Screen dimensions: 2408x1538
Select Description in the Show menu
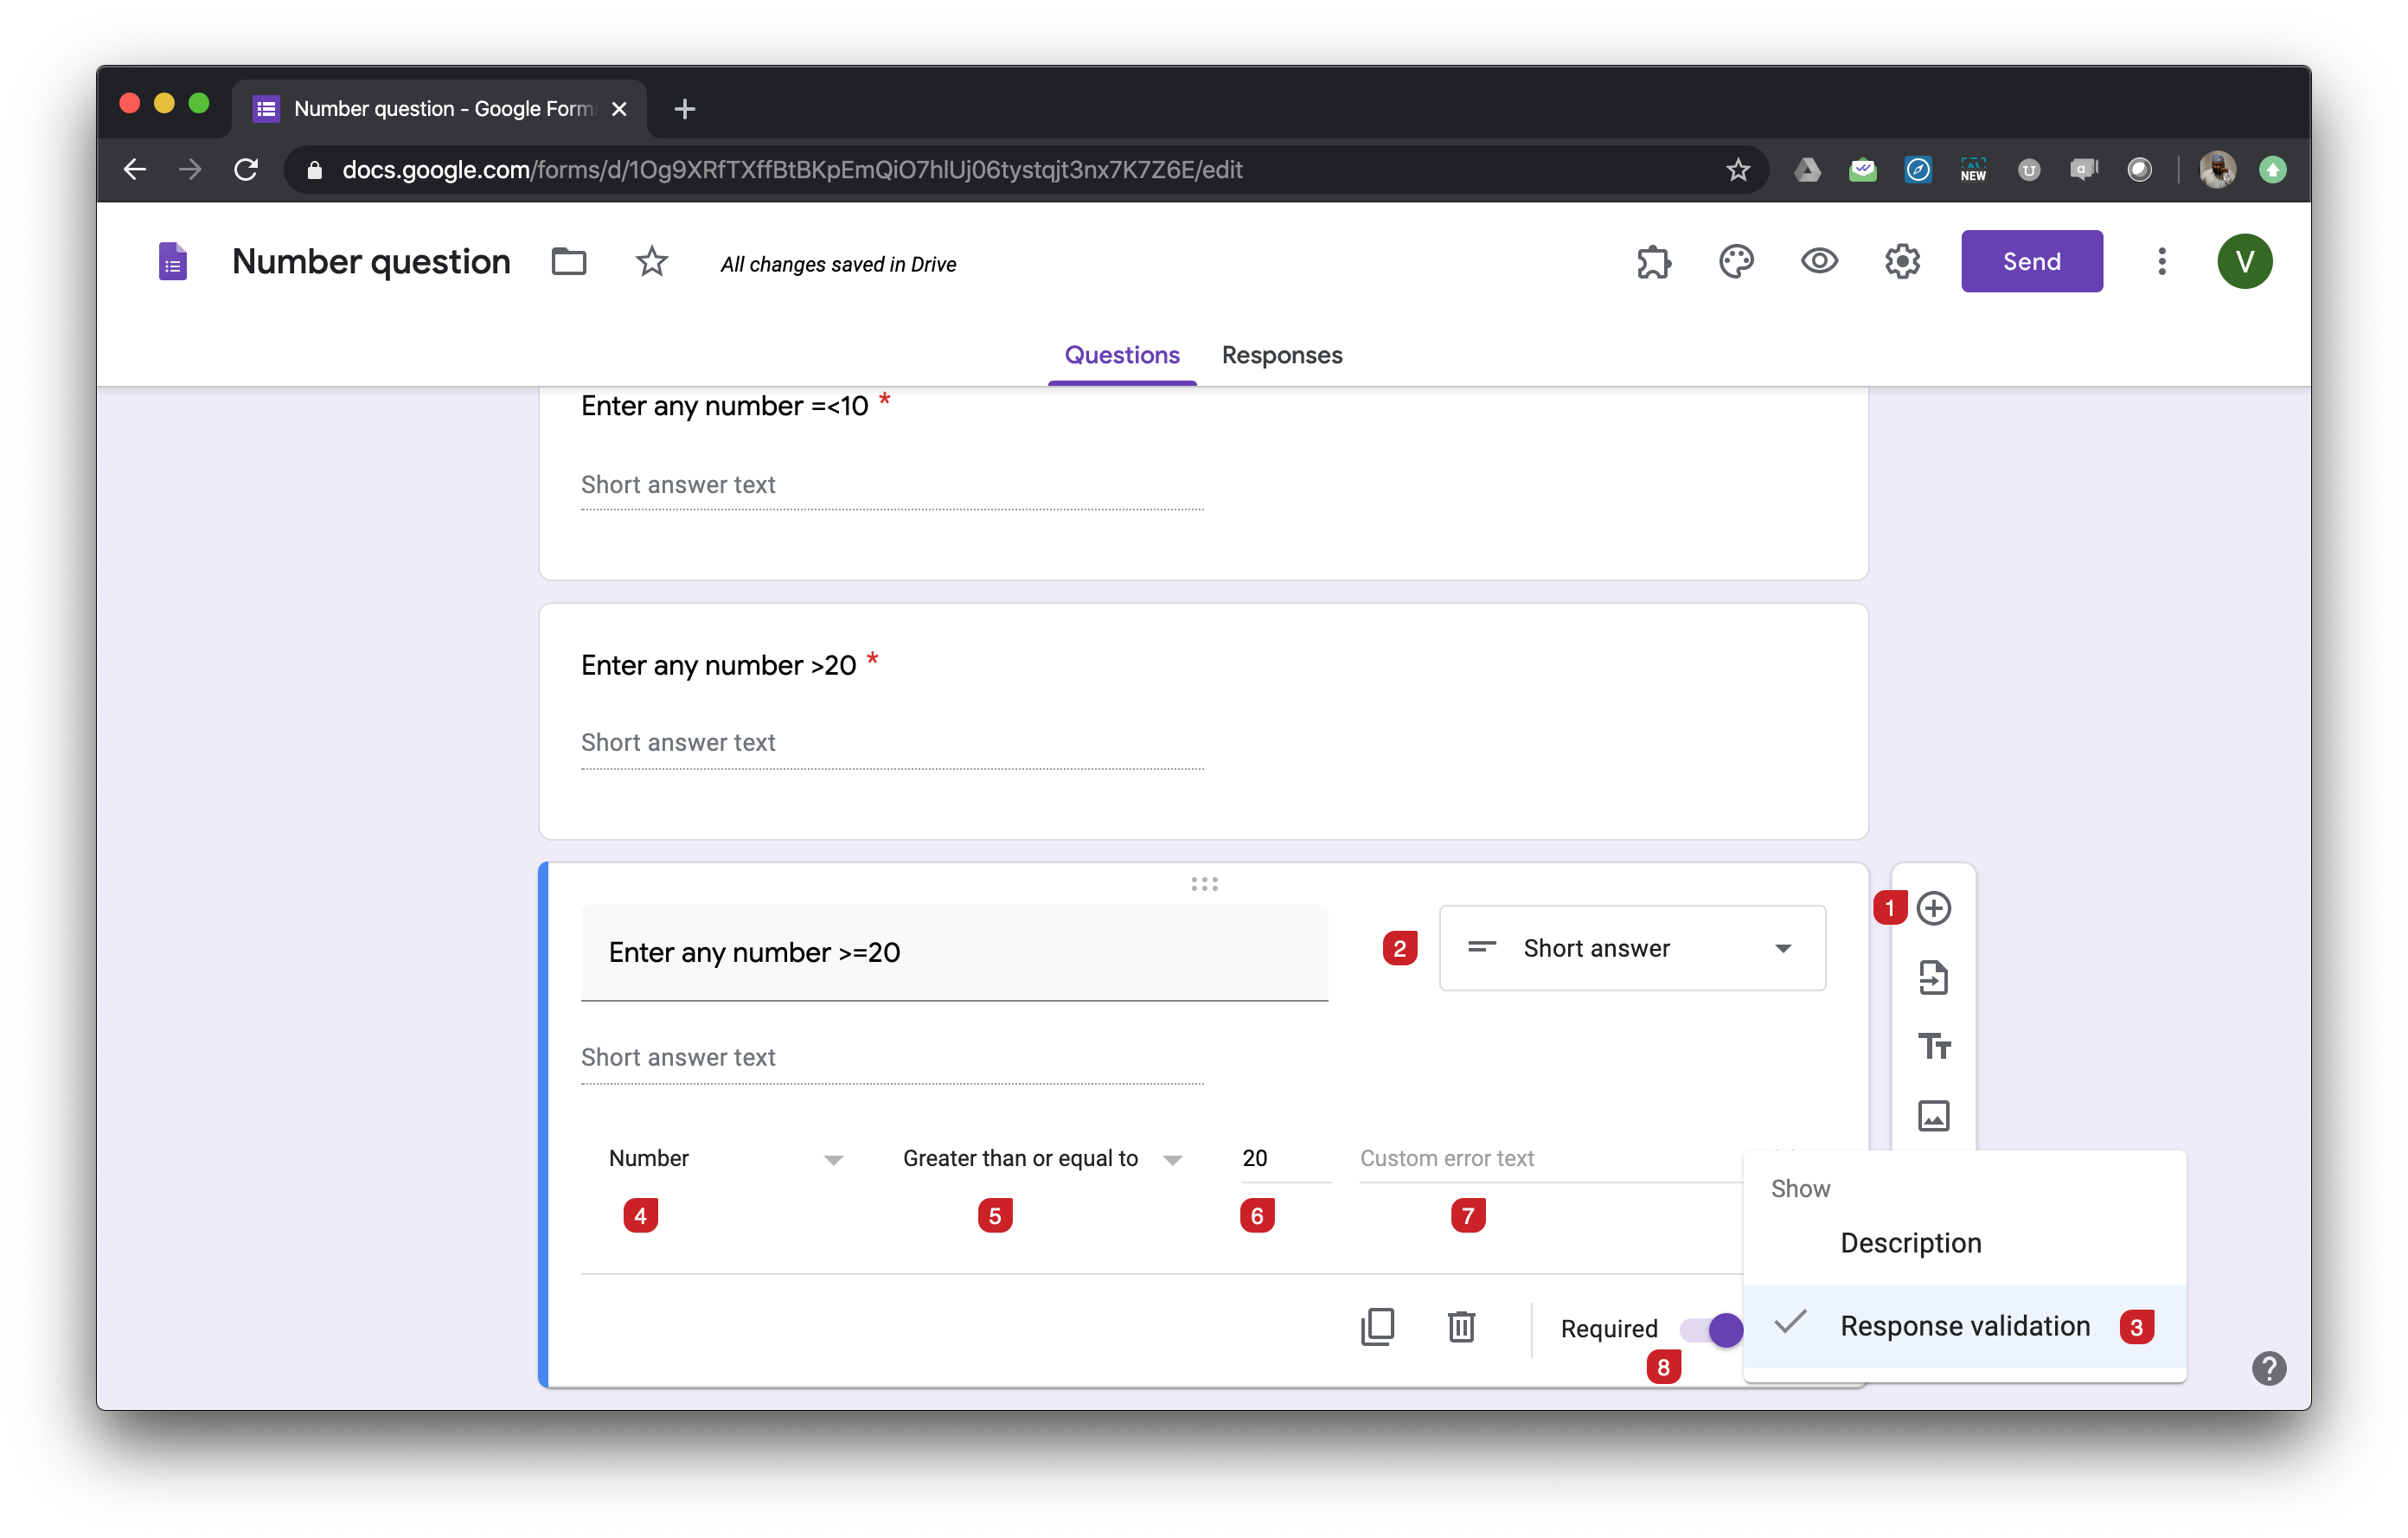pos(1910,1243)
